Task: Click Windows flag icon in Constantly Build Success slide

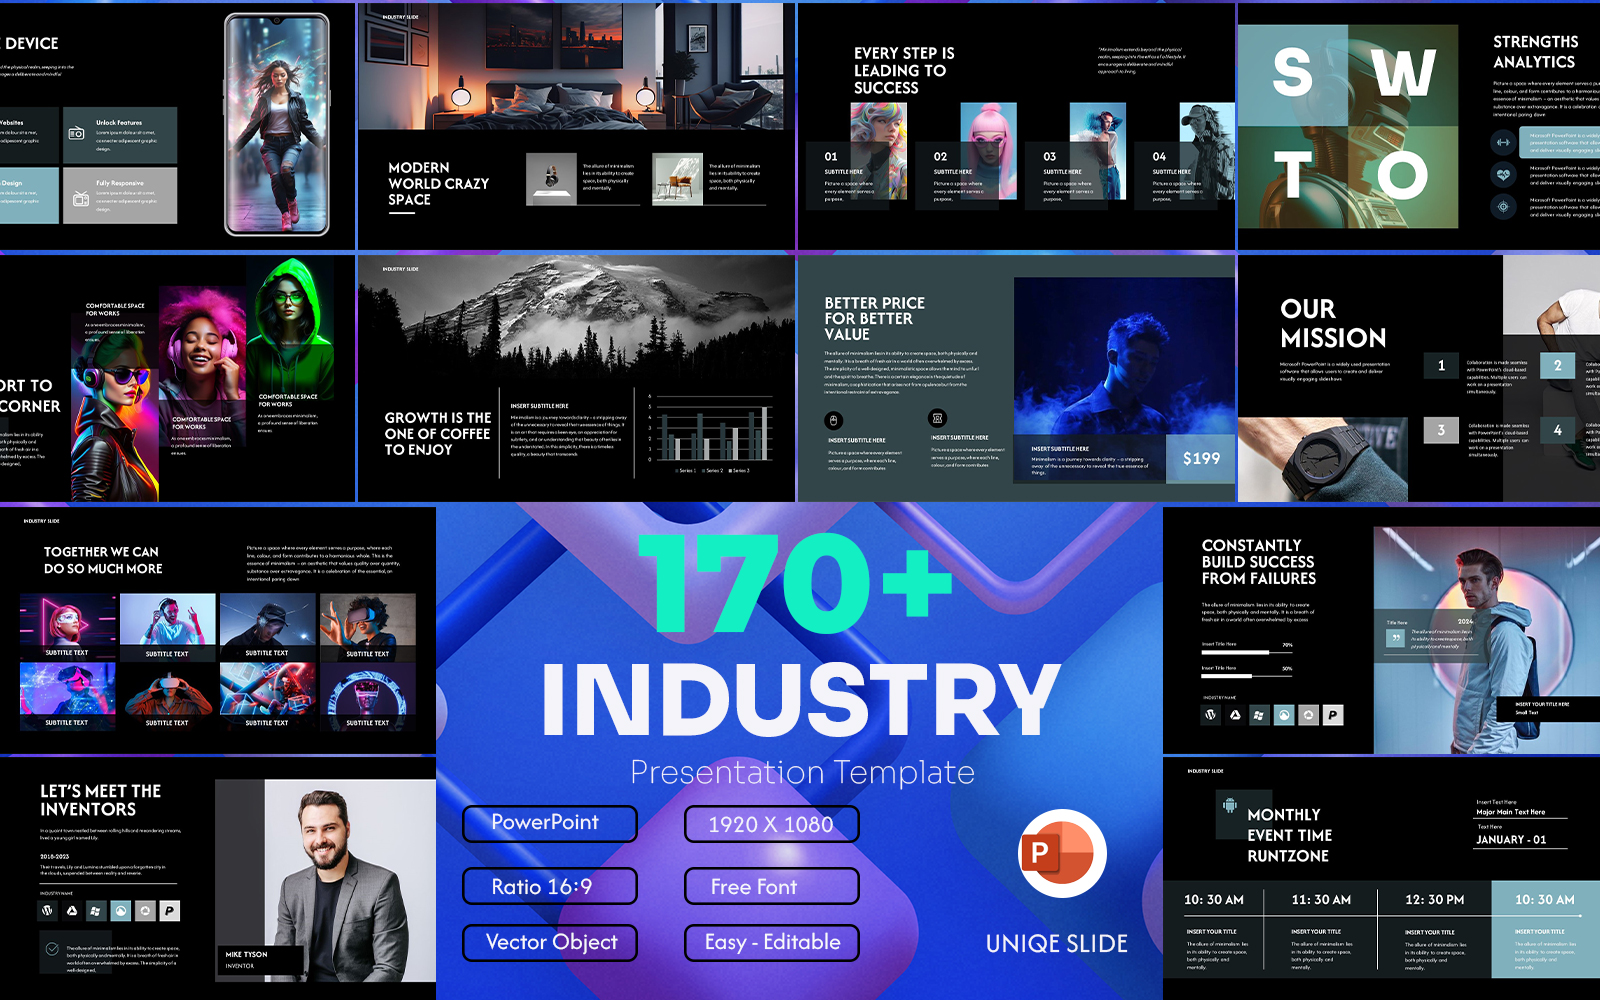Action: click(x=1259, y=715)
